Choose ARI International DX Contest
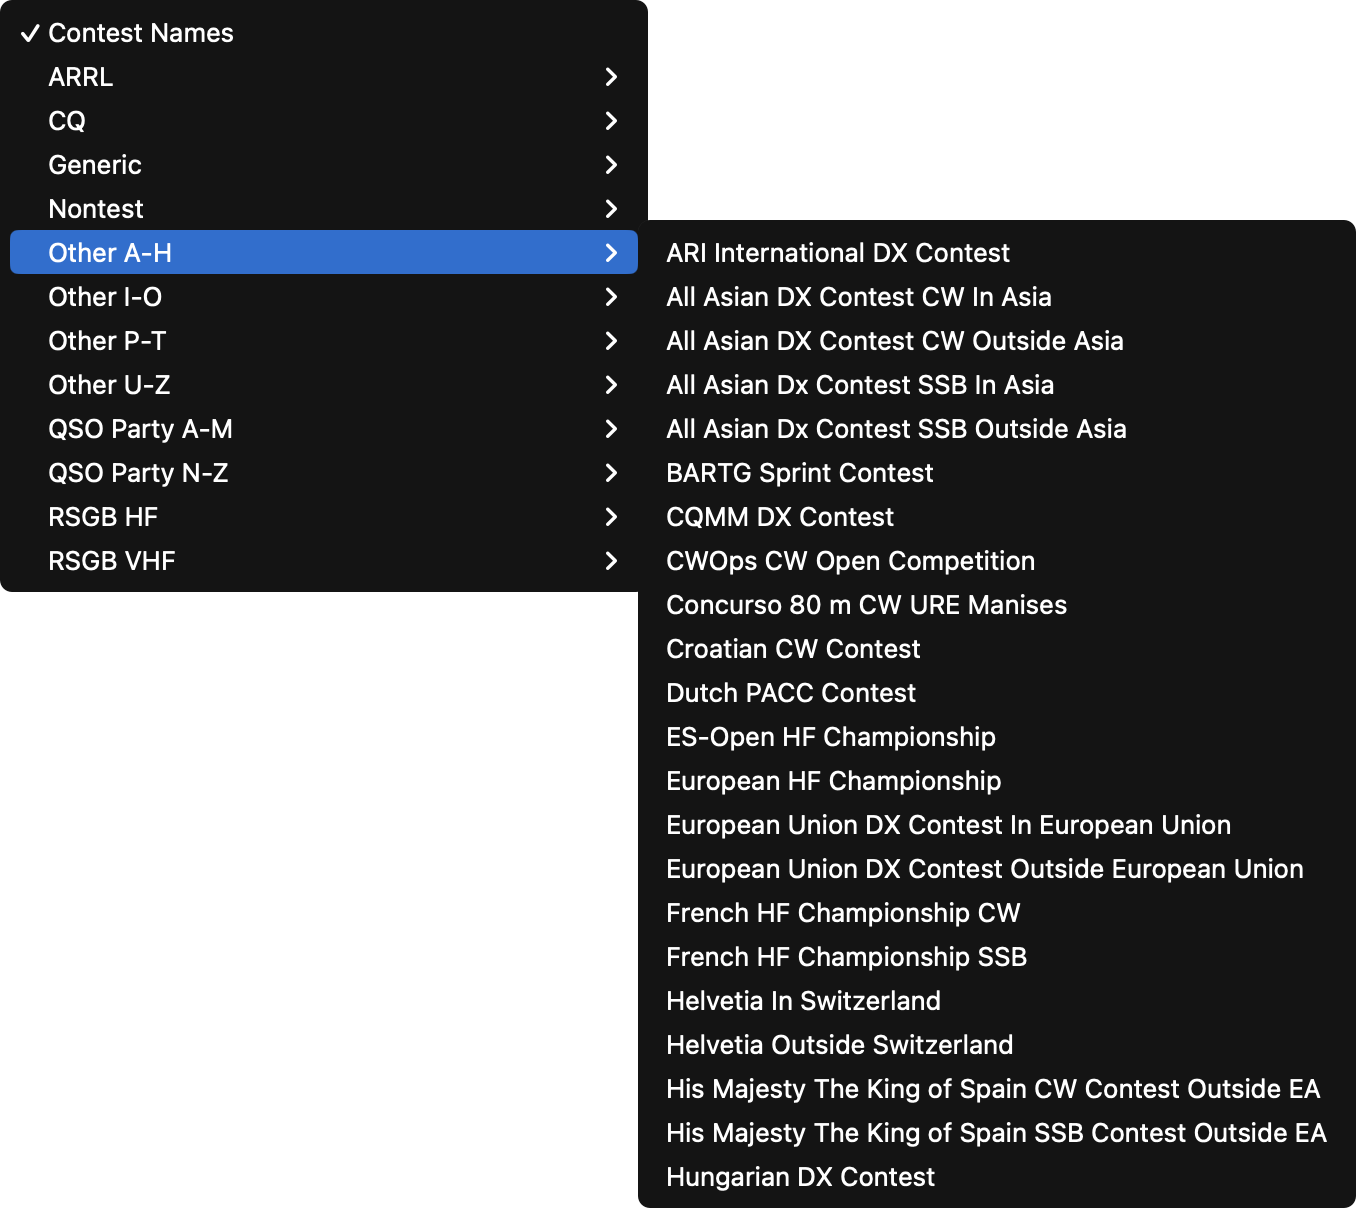This screenshot has height=1208, width=1356. [x=997, y=253]
